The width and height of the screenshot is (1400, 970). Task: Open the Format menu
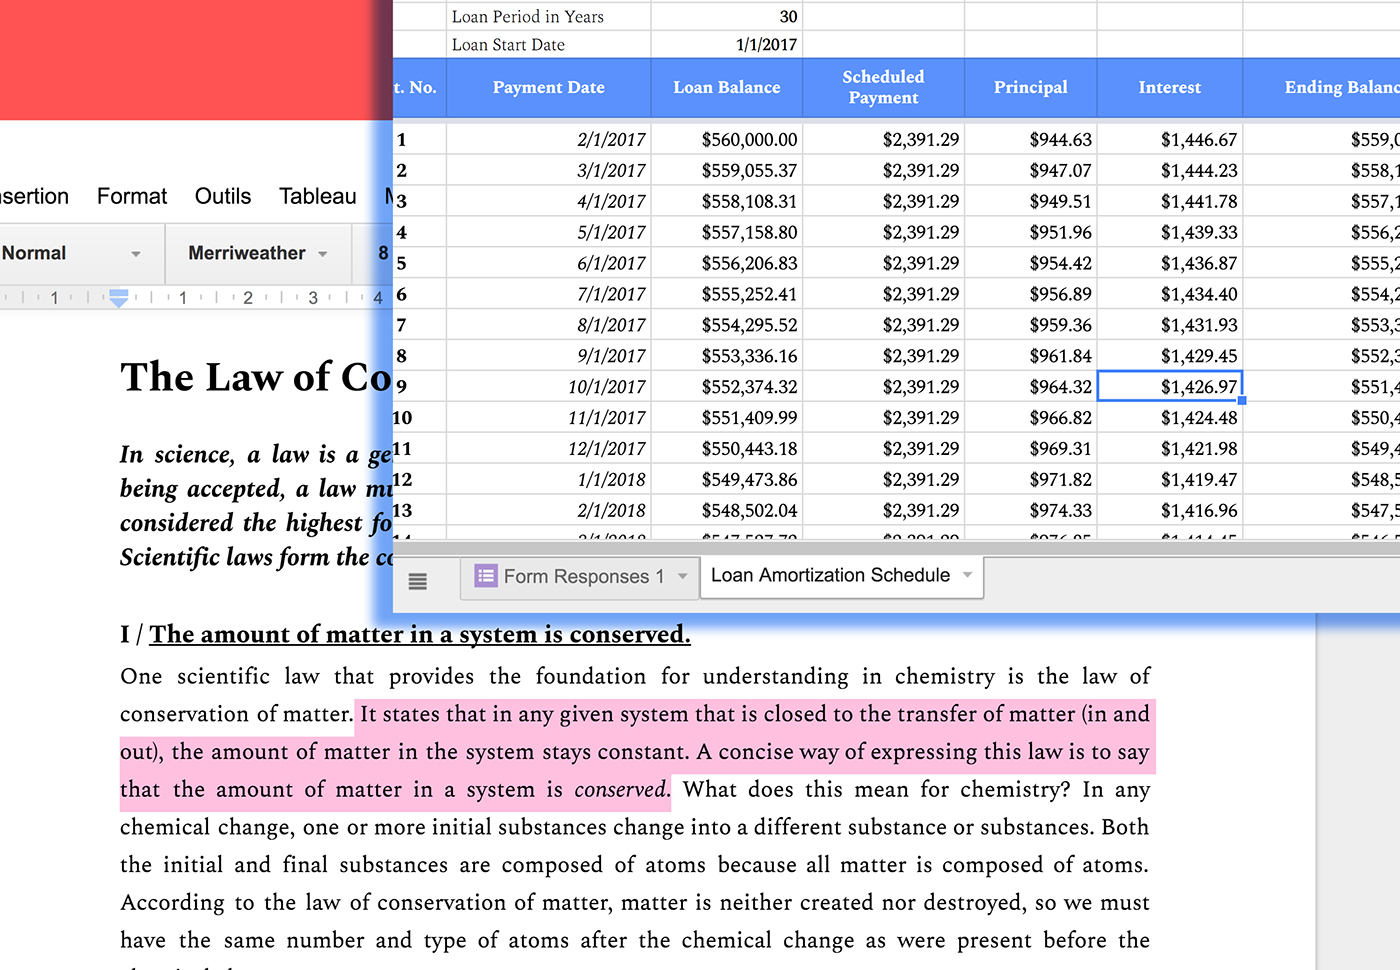tap(132, 196)
